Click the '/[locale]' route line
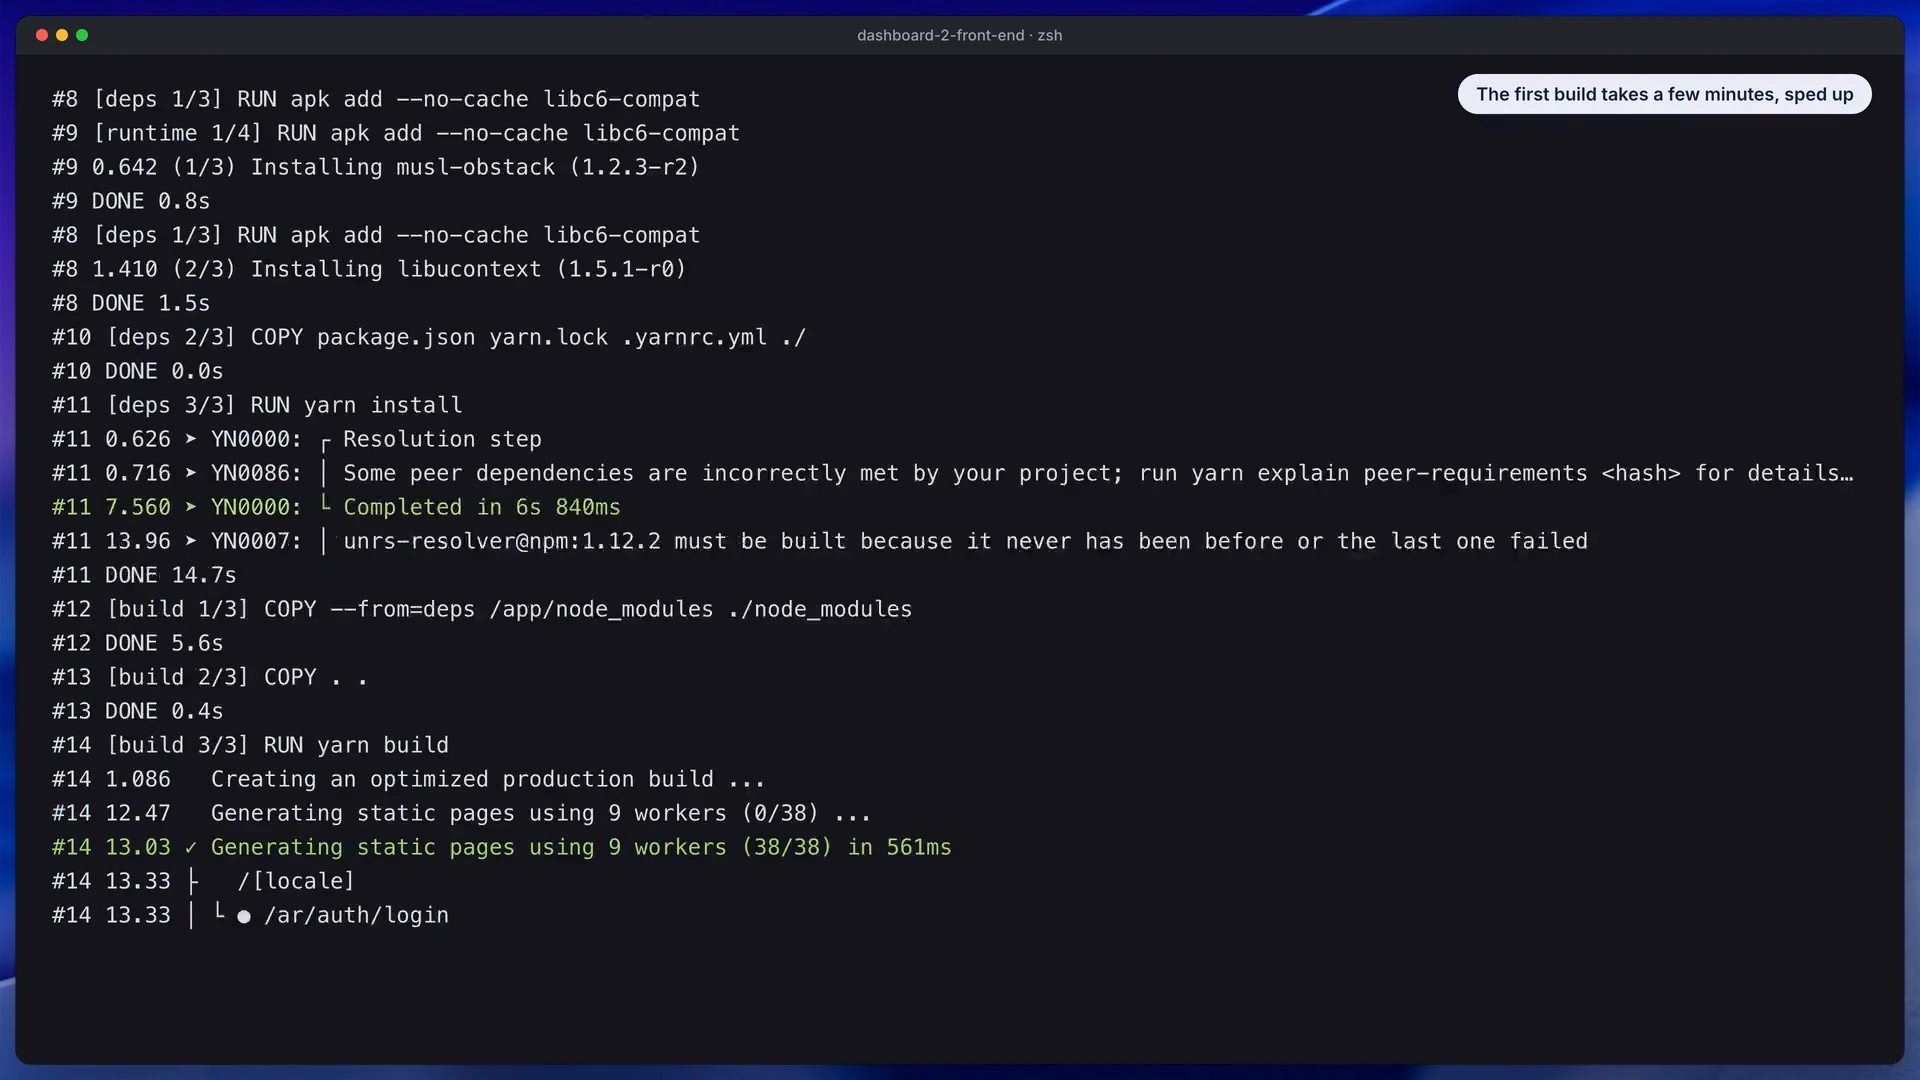Image resolution: width=1920 pixels, height=1080 pixels. (x=204, y=881)
